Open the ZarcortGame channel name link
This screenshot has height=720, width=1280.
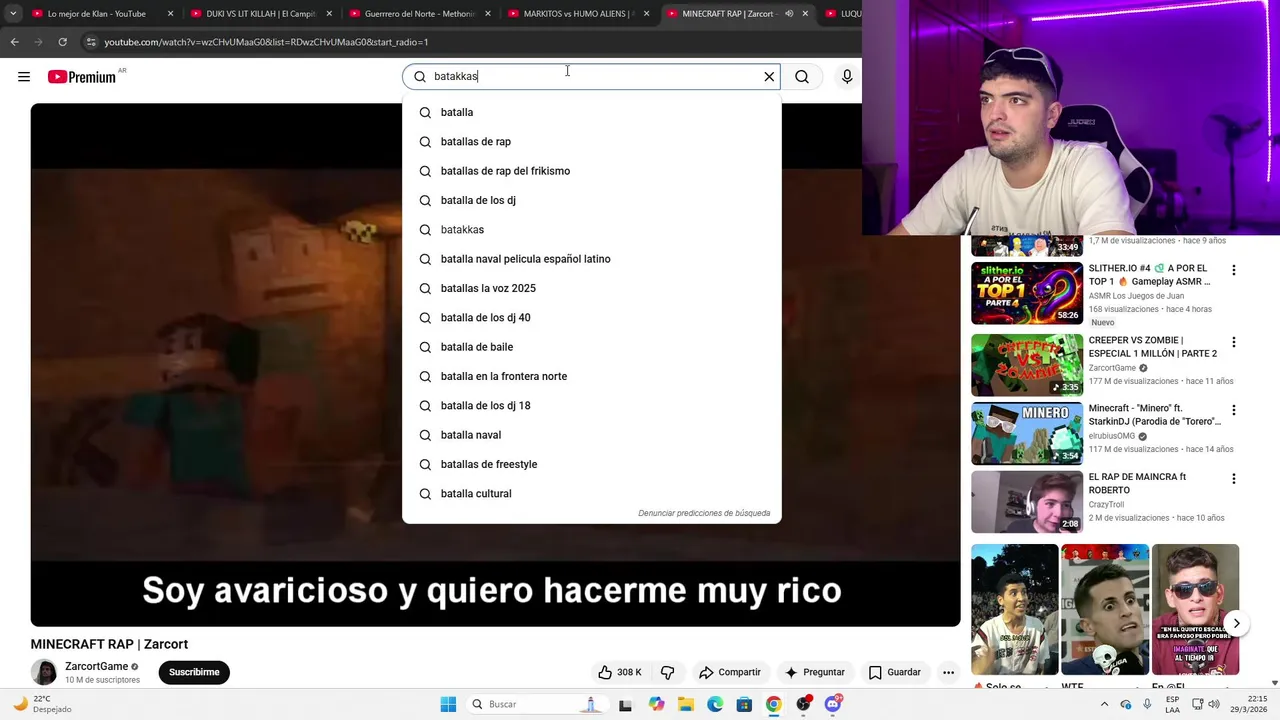pos(97,666)
